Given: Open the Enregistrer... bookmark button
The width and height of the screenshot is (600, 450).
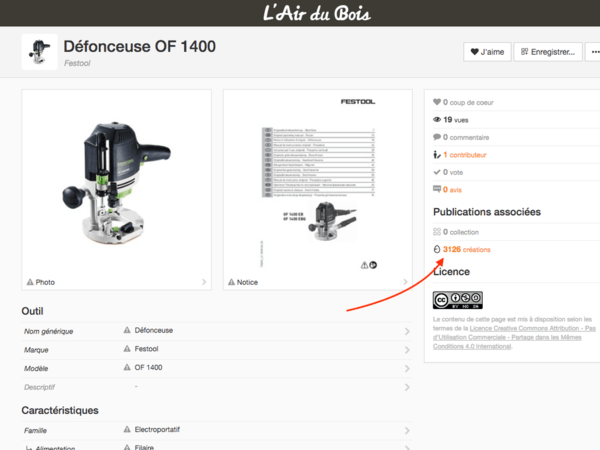Looking at the screenshot, I should click(x=547, y=51).
